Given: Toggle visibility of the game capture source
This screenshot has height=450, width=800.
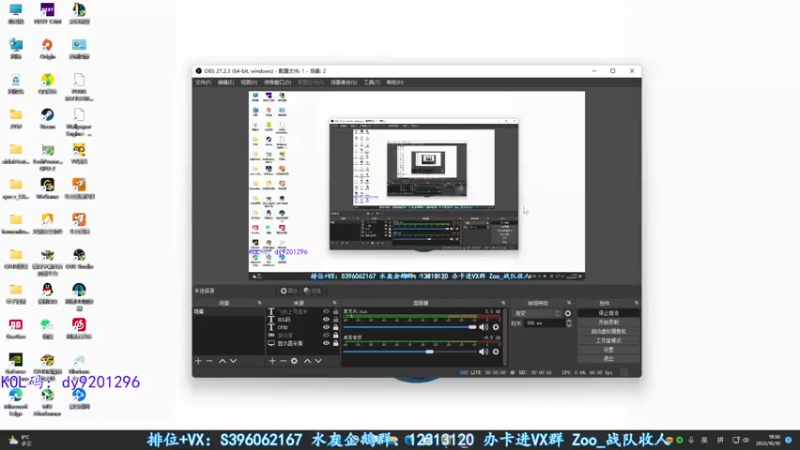Looking at the screenshot, I should [x=326, y=335].
